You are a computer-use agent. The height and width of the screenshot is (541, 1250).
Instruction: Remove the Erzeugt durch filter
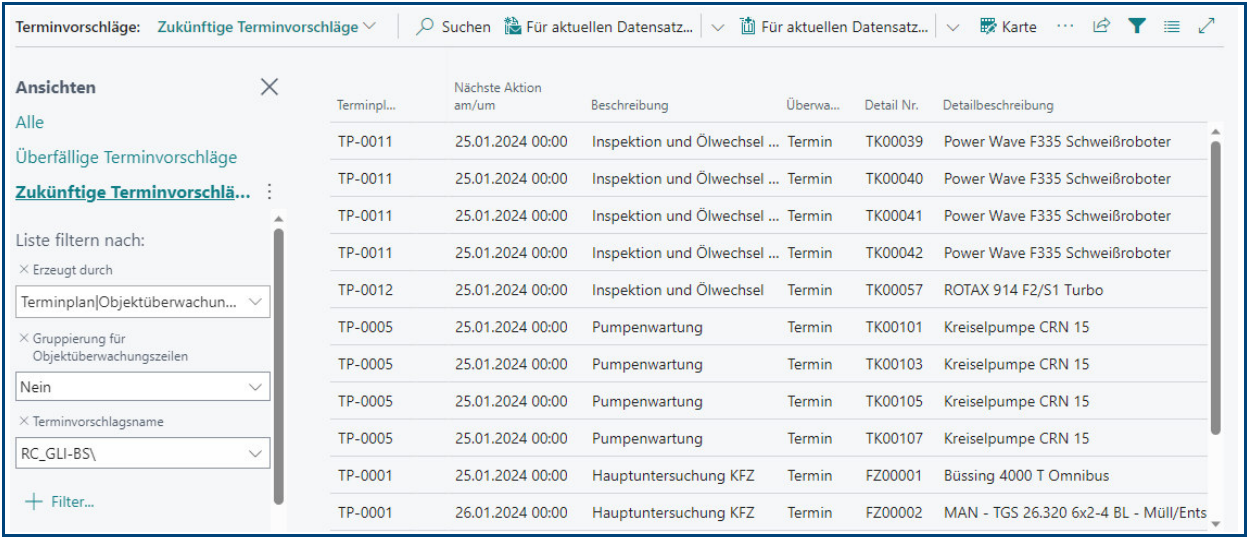click(x=24, y=270)
